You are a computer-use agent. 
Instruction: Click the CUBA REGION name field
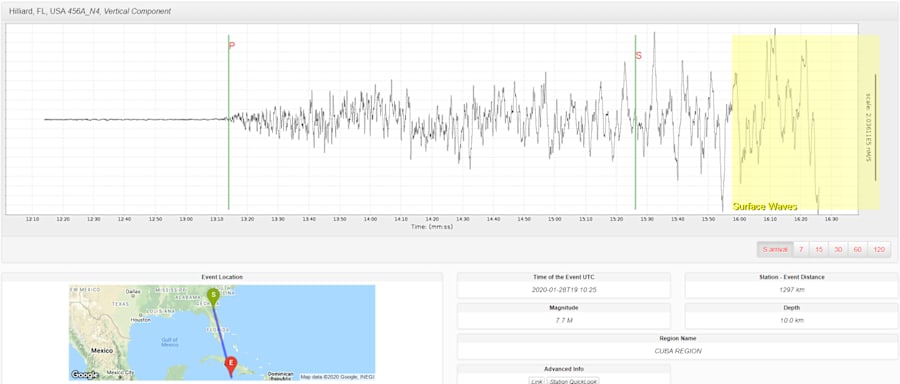click(678, 351)
